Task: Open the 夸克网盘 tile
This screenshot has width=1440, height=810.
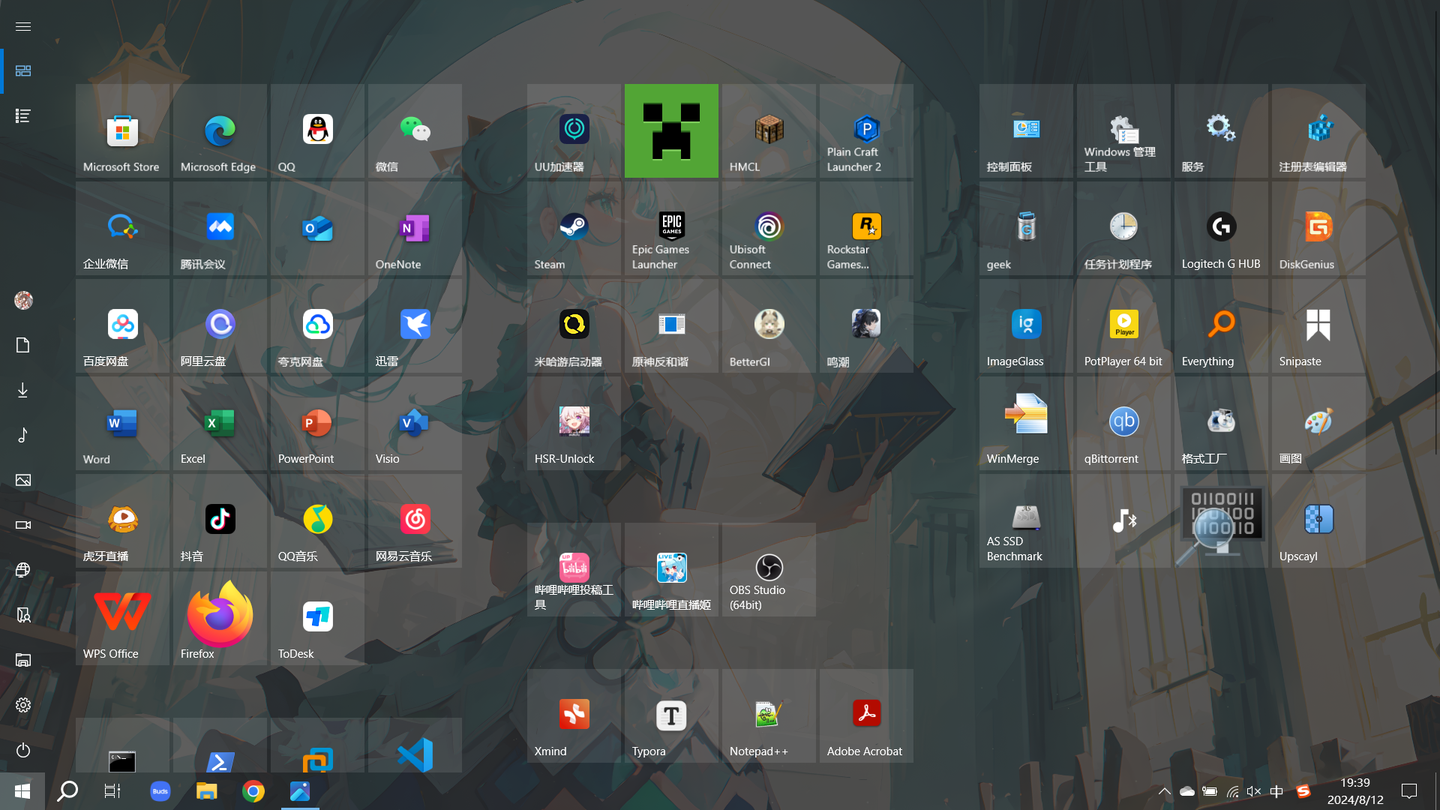Action: [317, 326]
